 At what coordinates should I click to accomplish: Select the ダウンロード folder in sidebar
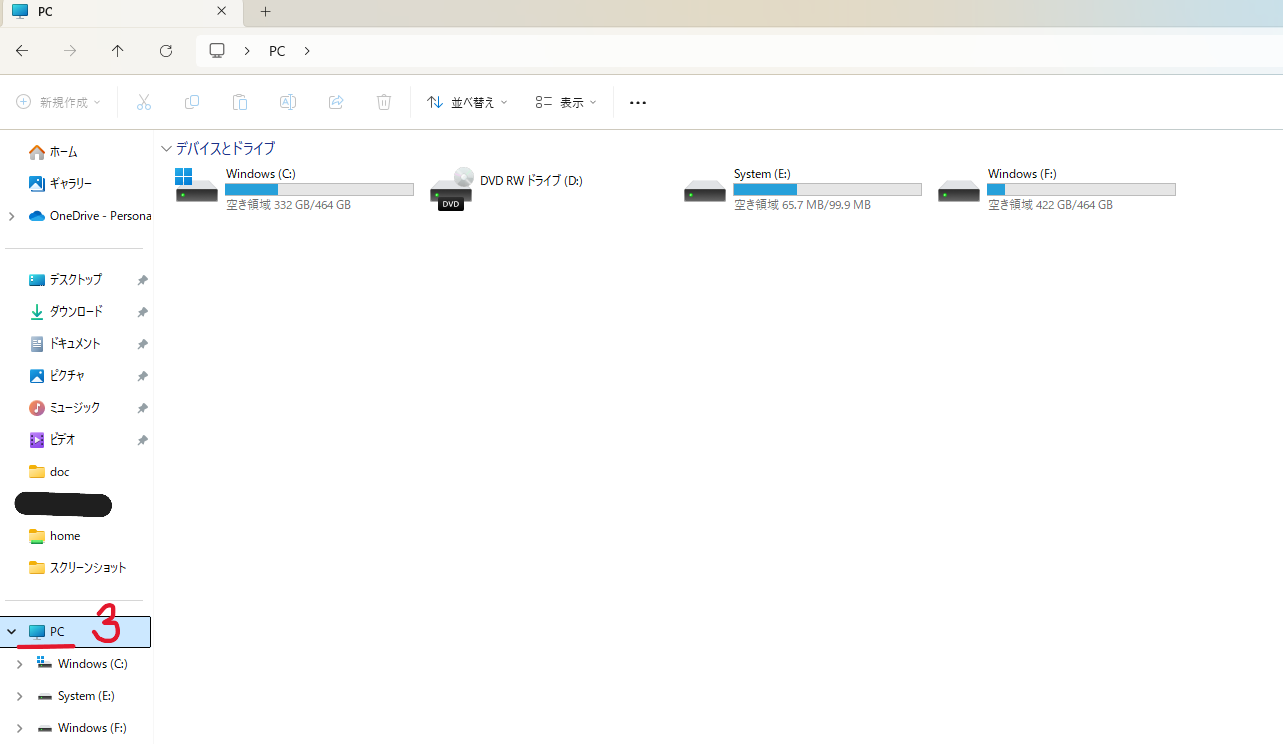76,312
